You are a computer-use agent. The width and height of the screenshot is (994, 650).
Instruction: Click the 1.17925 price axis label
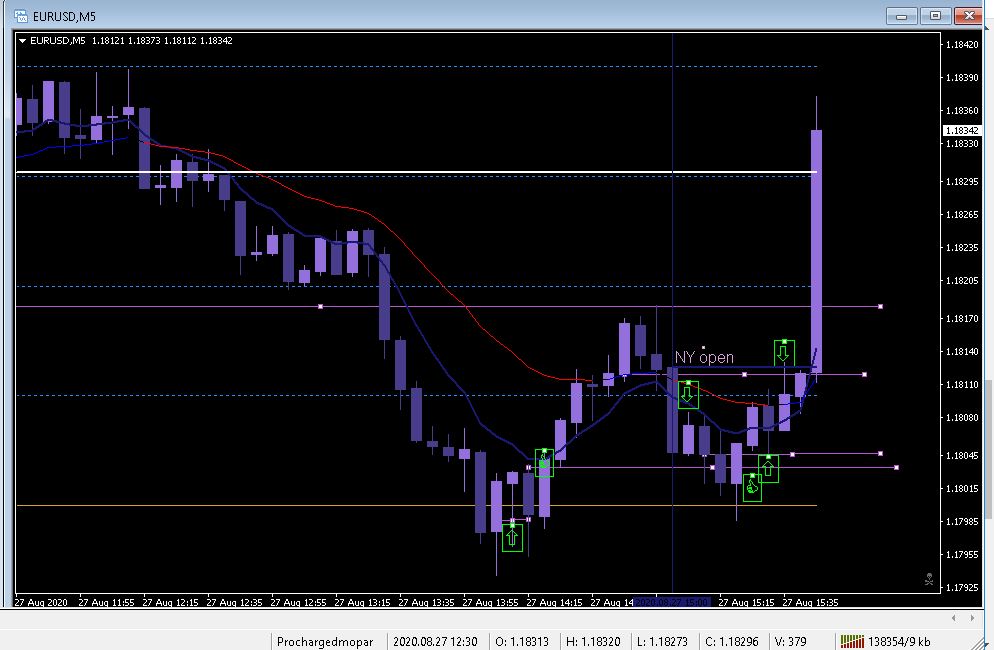[x=962, y=587]
